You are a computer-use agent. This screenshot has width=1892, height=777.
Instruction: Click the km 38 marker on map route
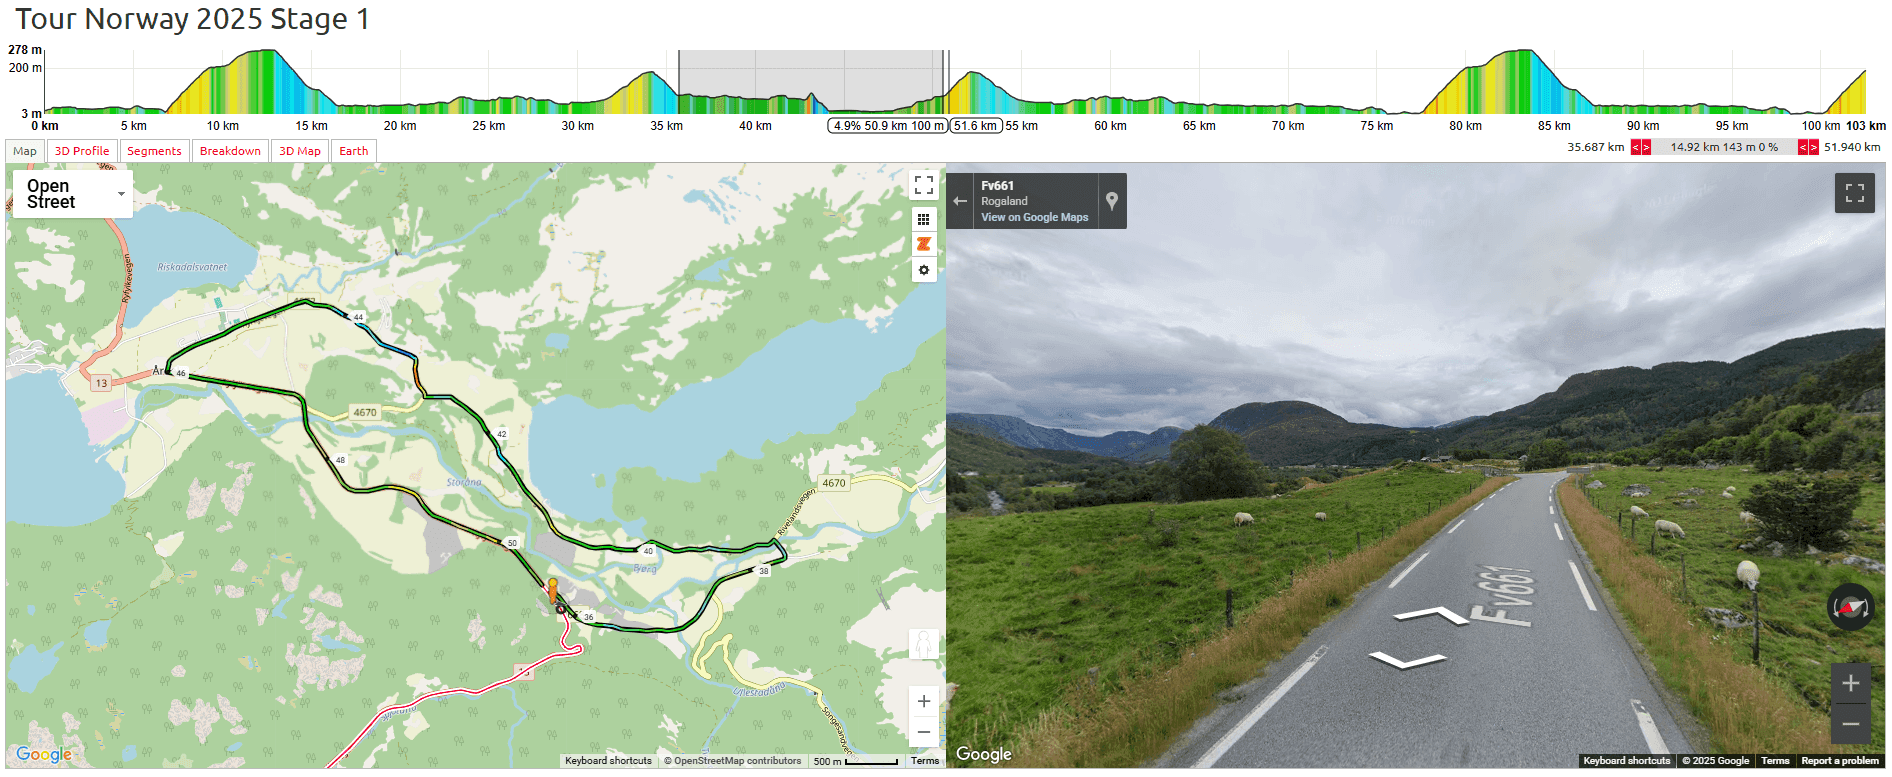(764, 571)
